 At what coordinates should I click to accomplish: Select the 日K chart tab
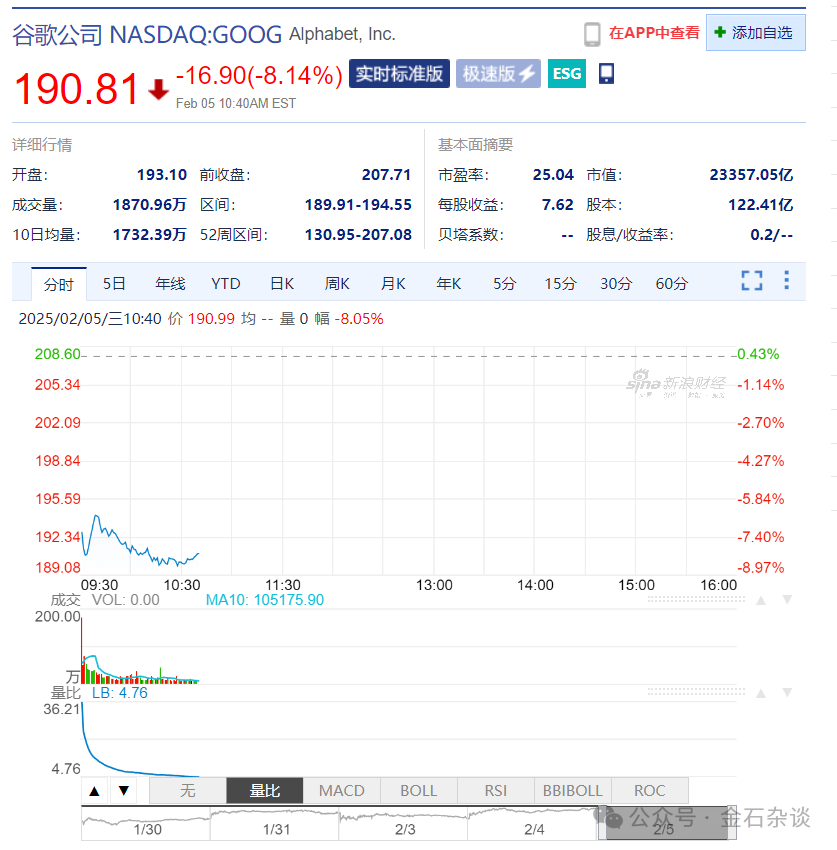282,284
